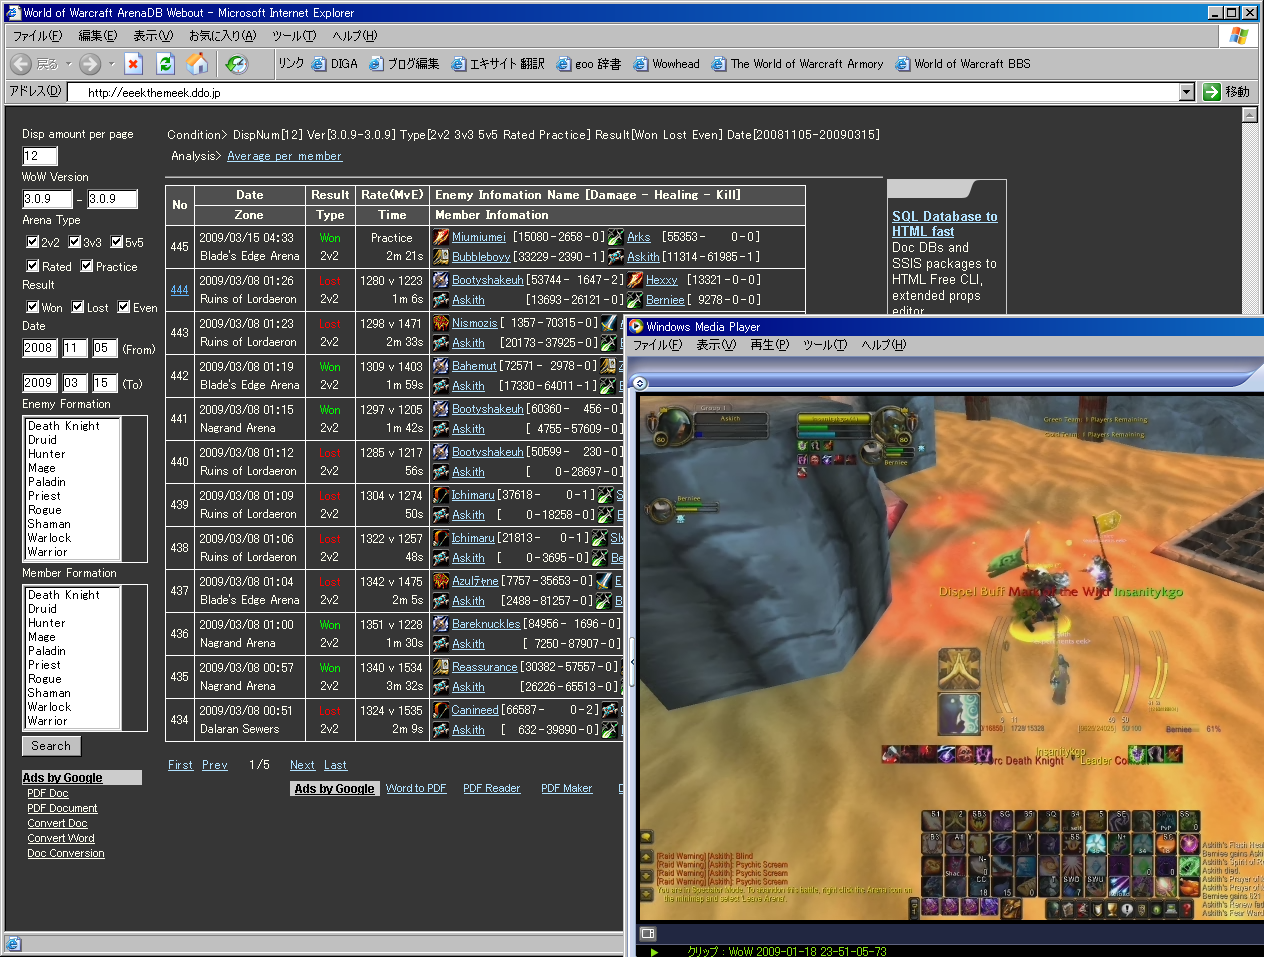The height and width of the screenshot is (957, 1264).
Task: Click the first WoW Version field 3.0.9
Action: [x=47, y=199]
